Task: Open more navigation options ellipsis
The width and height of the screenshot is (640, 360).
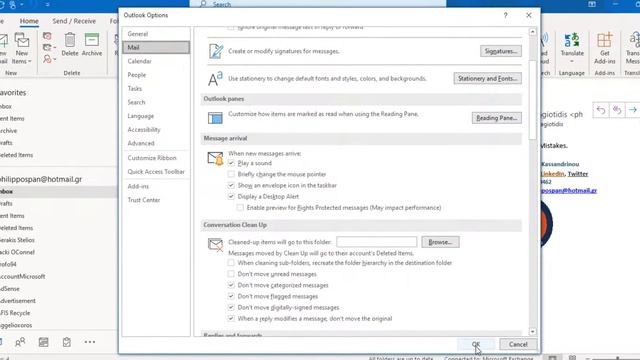Action: (x=90, y=342)
